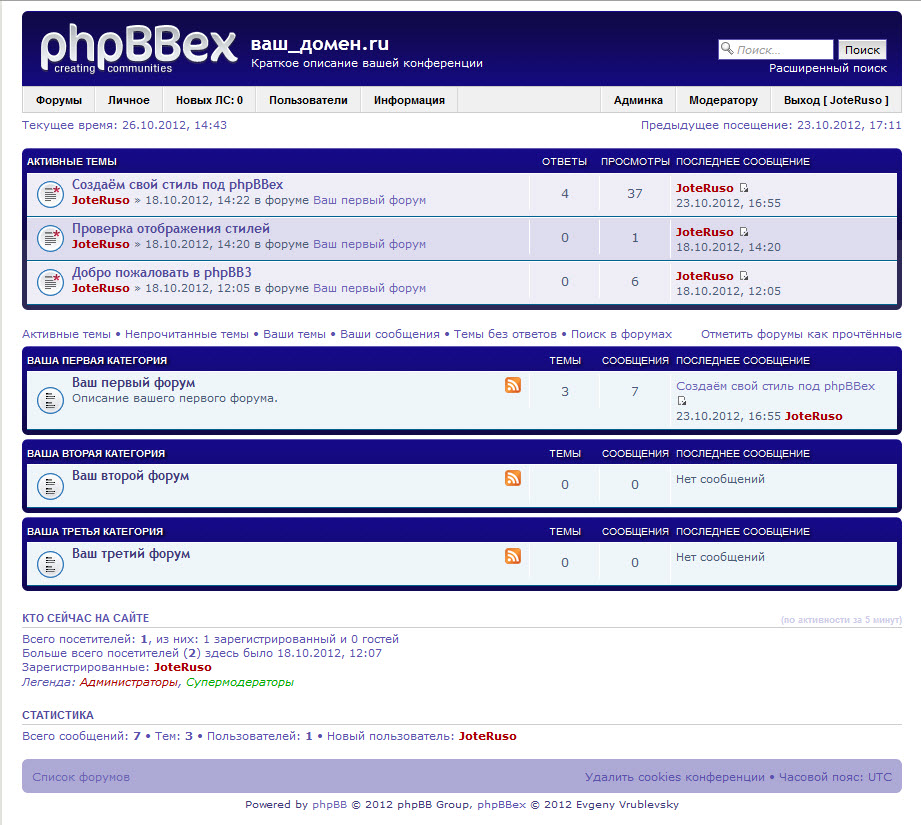Click RSS feed icon for Ваш первый форум

513,386
